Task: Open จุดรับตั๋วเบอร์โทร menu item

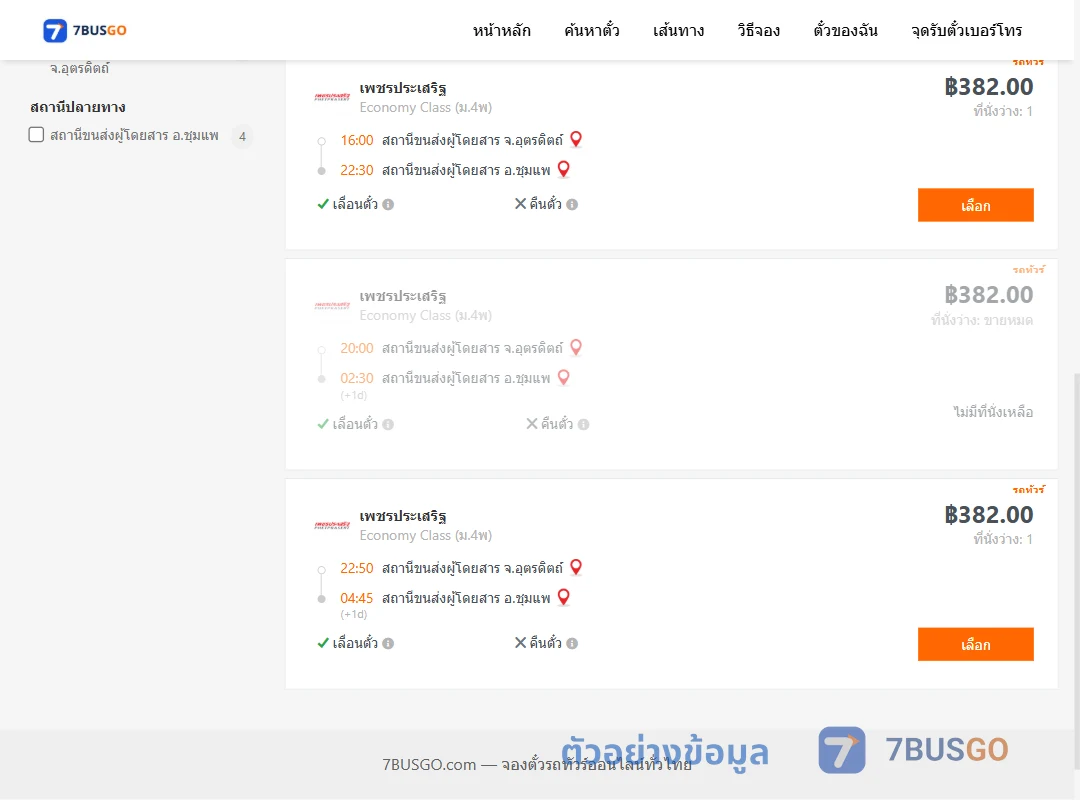Action: tap(966, 30)
